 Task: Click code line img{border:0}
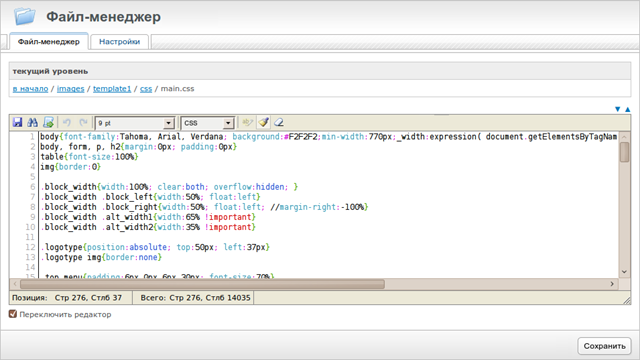[x=70, y=167]
